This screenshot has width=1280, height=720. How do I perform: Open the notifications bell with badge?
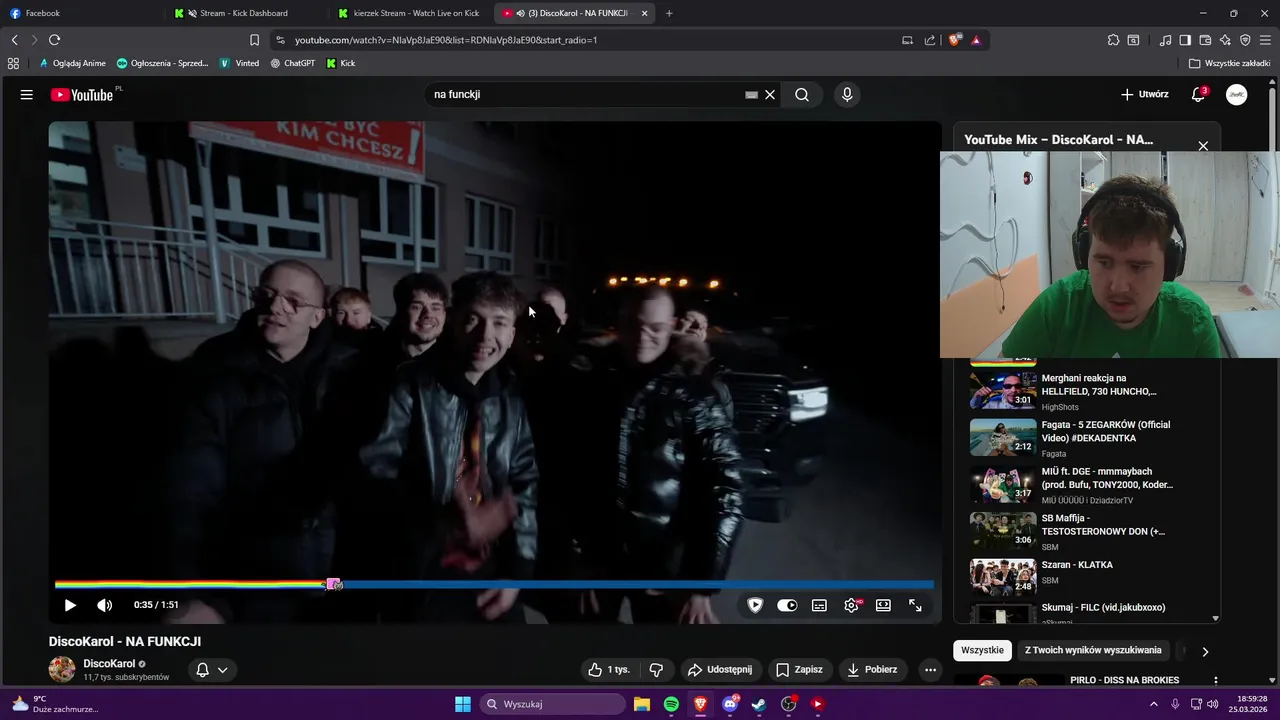1198,94
